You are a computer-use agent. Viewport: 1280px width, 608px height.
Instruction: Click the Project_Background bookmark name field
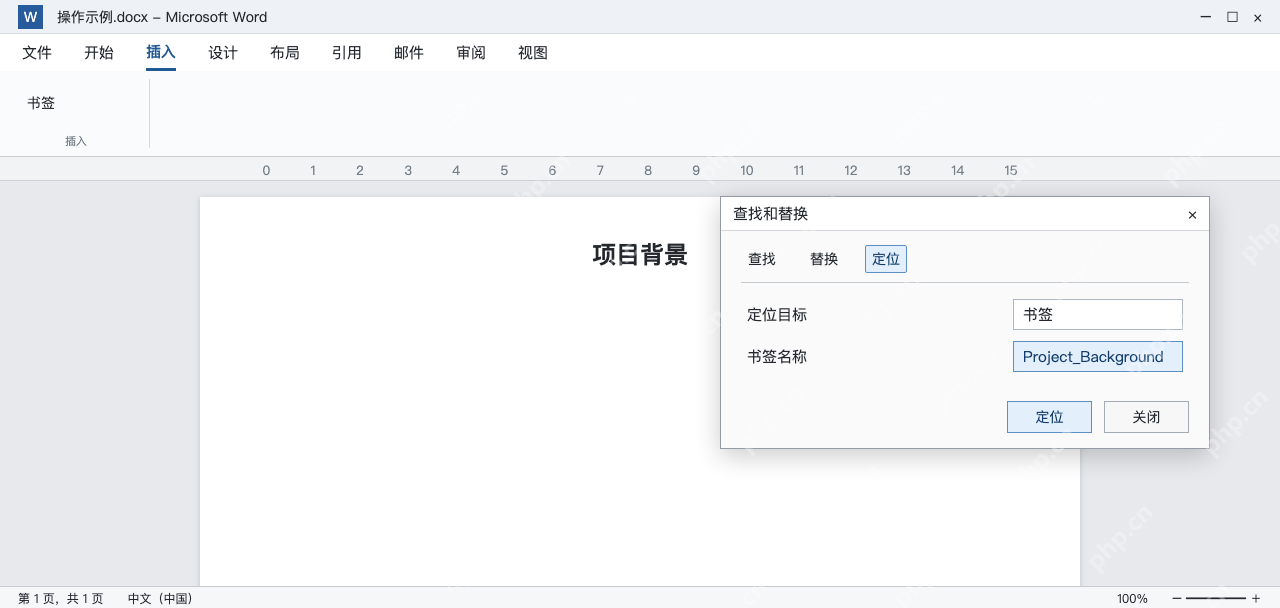(1098, 356)
